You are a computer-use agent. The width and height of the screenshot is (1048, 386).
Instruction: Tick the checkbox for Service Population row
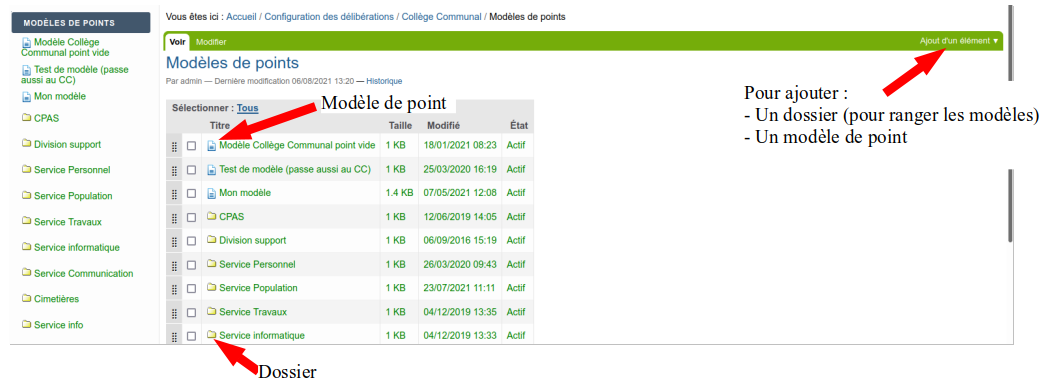point(191,289)
